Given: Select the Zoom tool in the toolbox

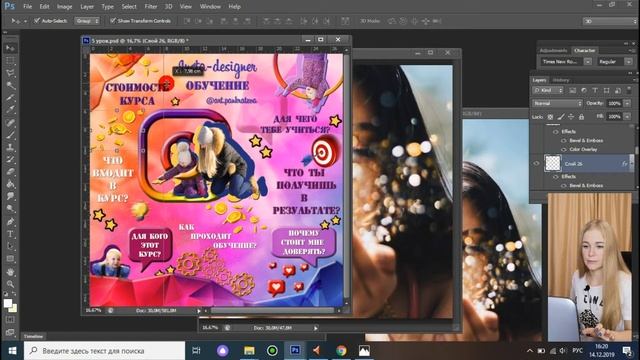Looking at the screenshot, I should [10, 284].
